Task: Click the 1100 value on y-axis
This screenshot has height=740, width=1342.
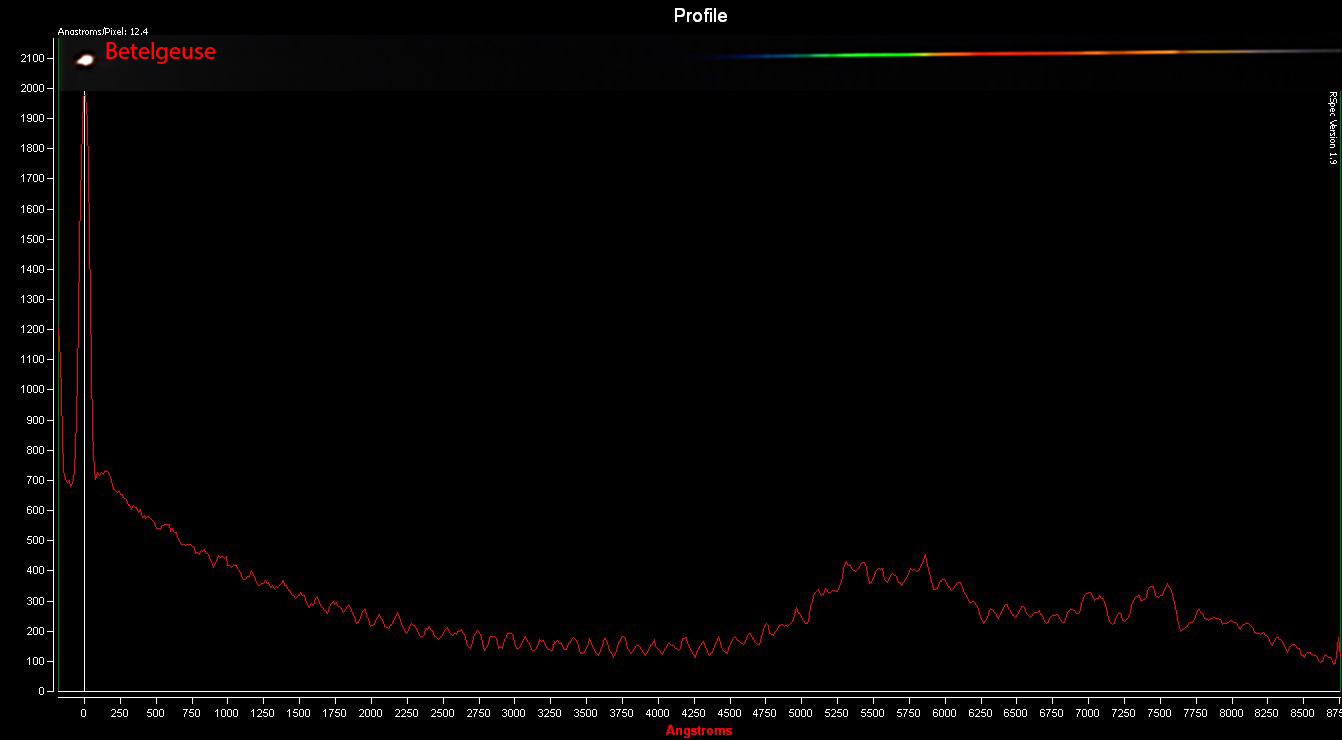Action: pyautogui.click(x=33, y=359)
